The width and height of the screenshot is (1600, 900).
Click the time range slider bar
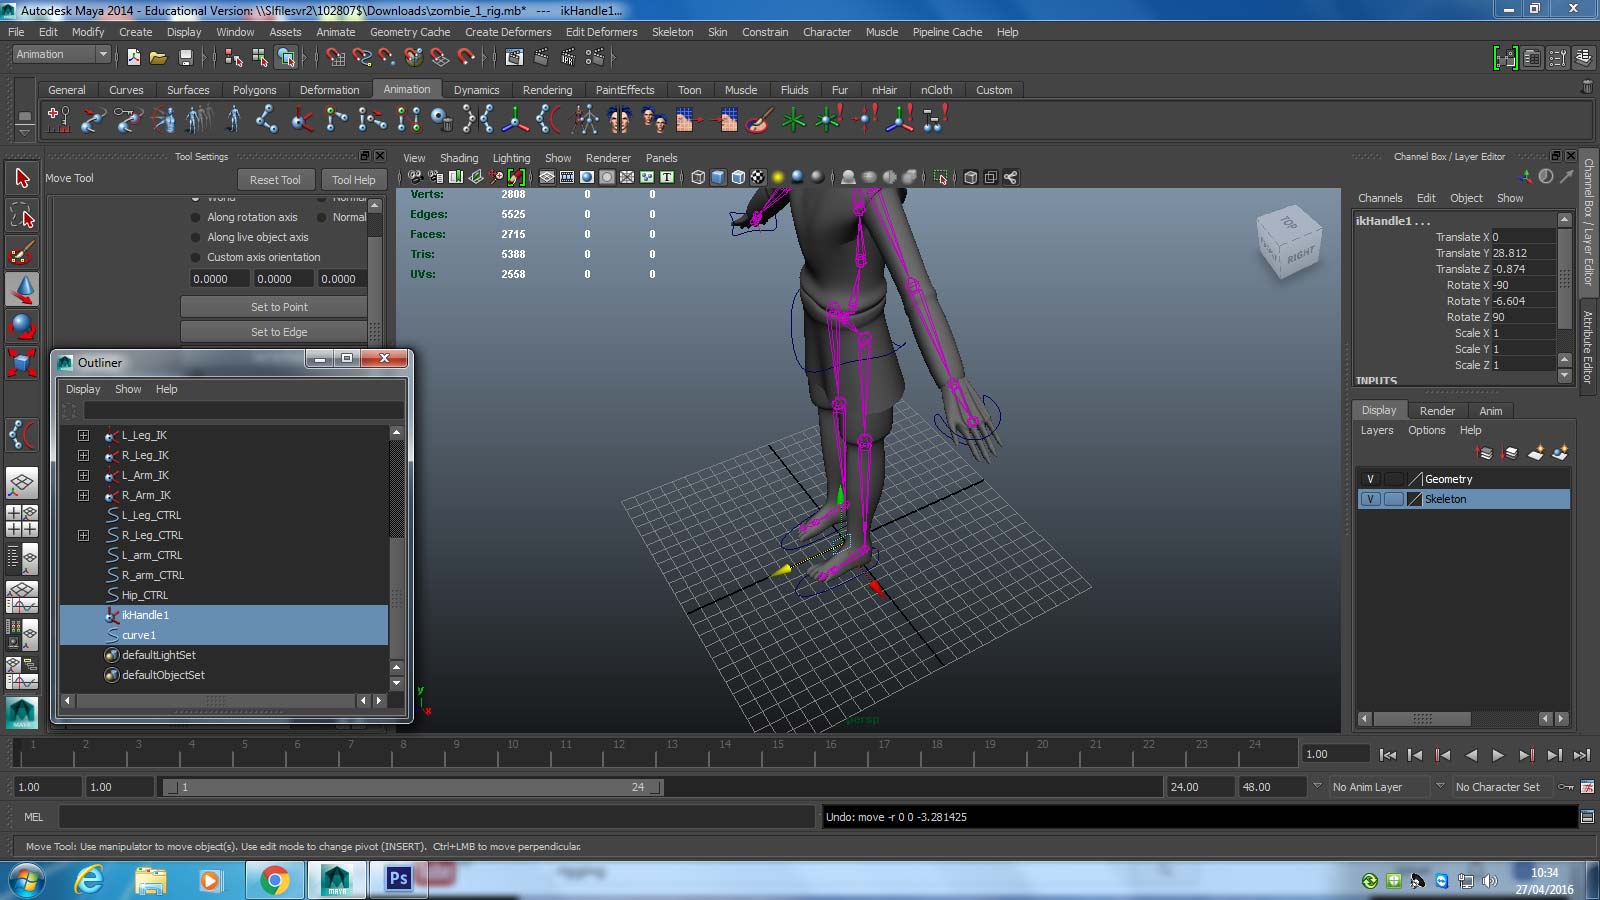412,787
